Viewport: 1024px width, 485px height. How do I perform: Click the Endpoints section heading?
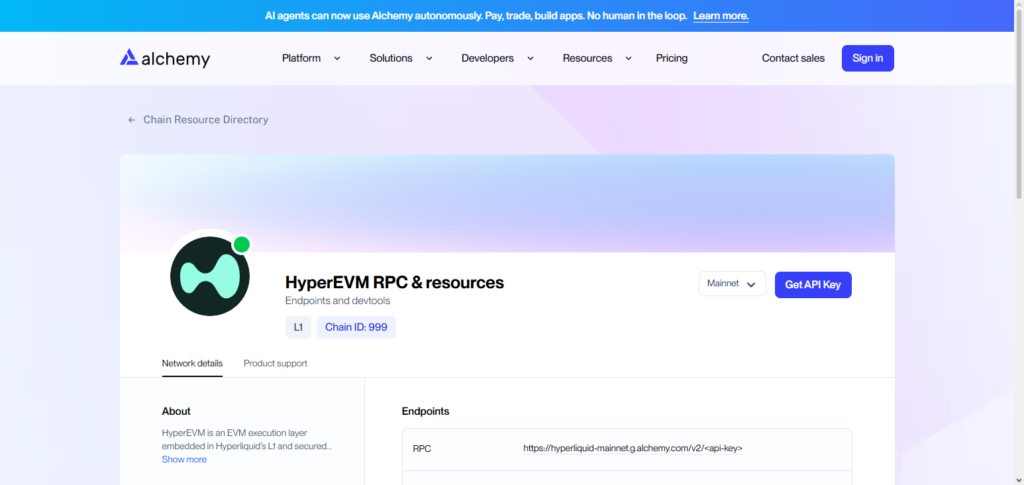point(425,411)
